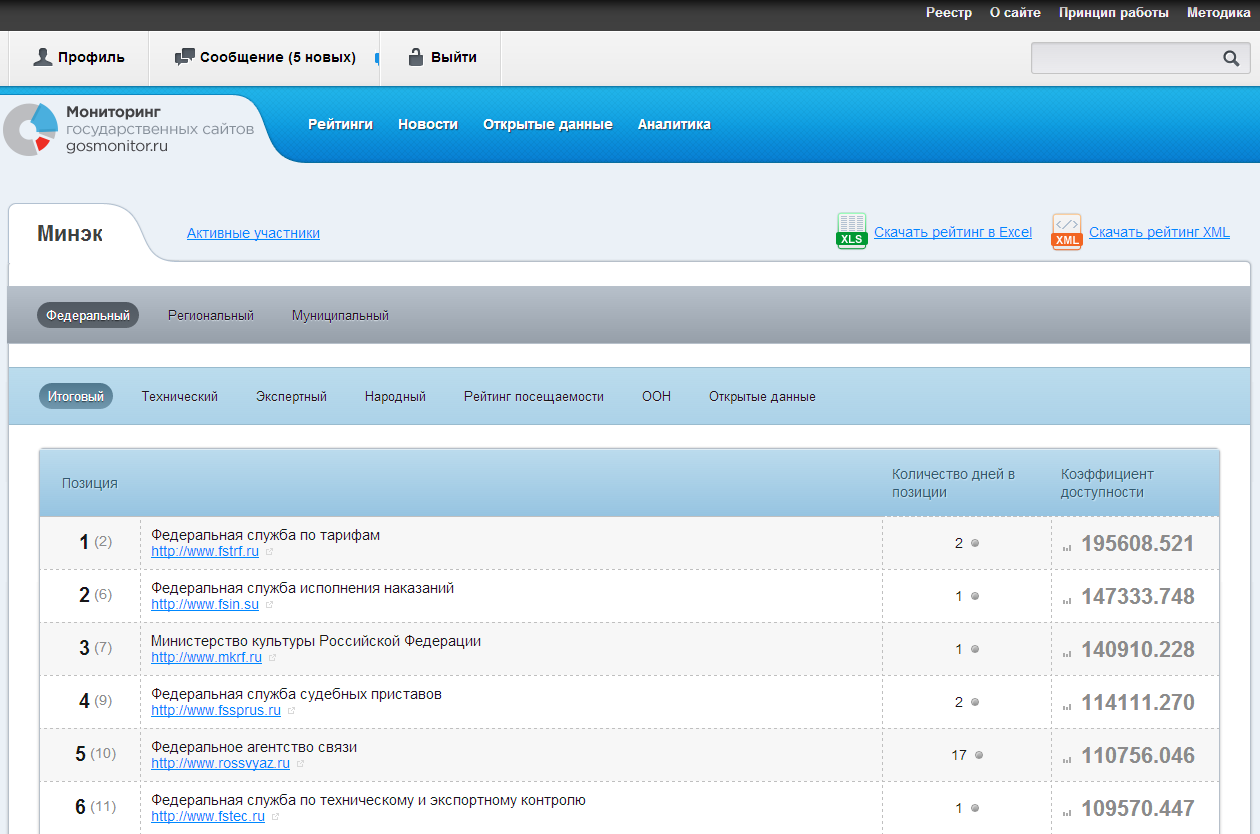
Task: Click the gosmonitor.ru pie chart logo
Action: click(x=30, y=129)
